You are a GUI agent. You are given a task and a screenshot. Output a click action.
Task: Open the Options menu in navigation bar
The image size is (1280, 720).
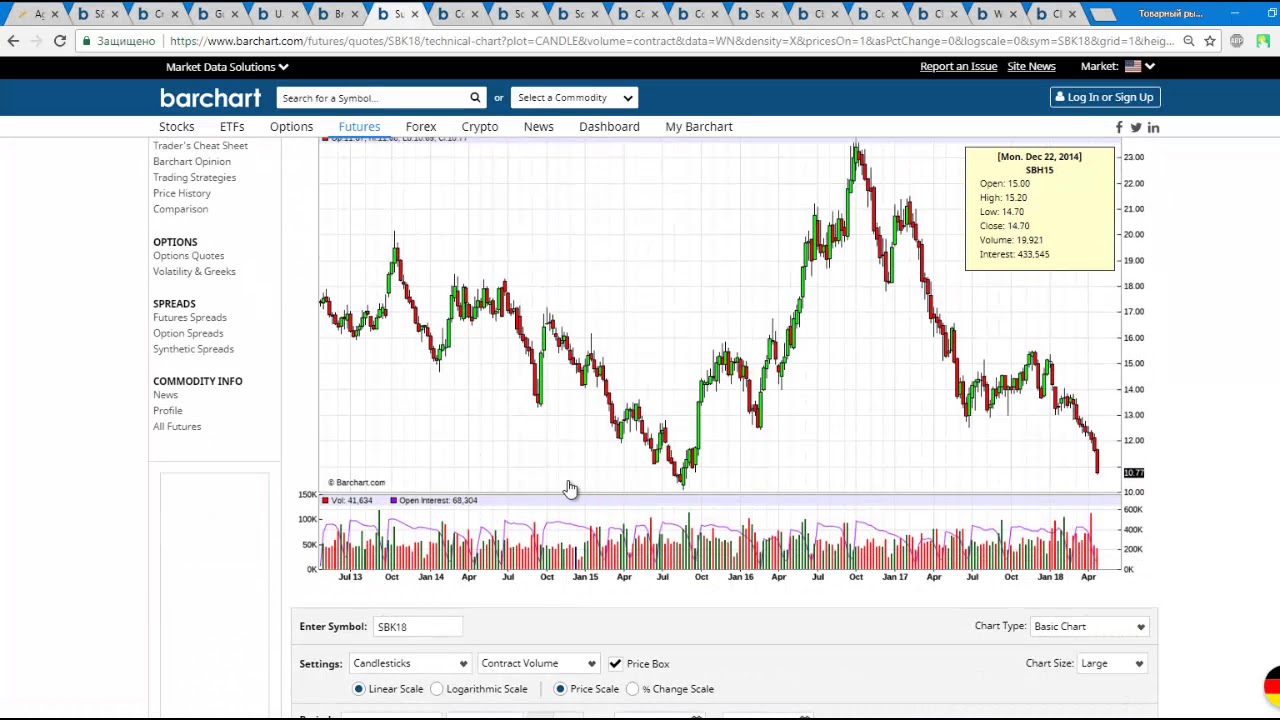click(x=291, y=127)
